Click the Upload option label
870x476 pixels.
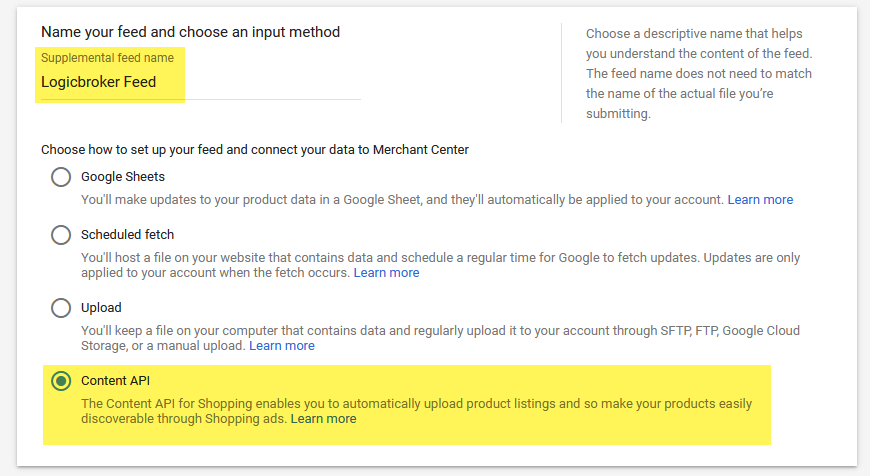(101, 308)
